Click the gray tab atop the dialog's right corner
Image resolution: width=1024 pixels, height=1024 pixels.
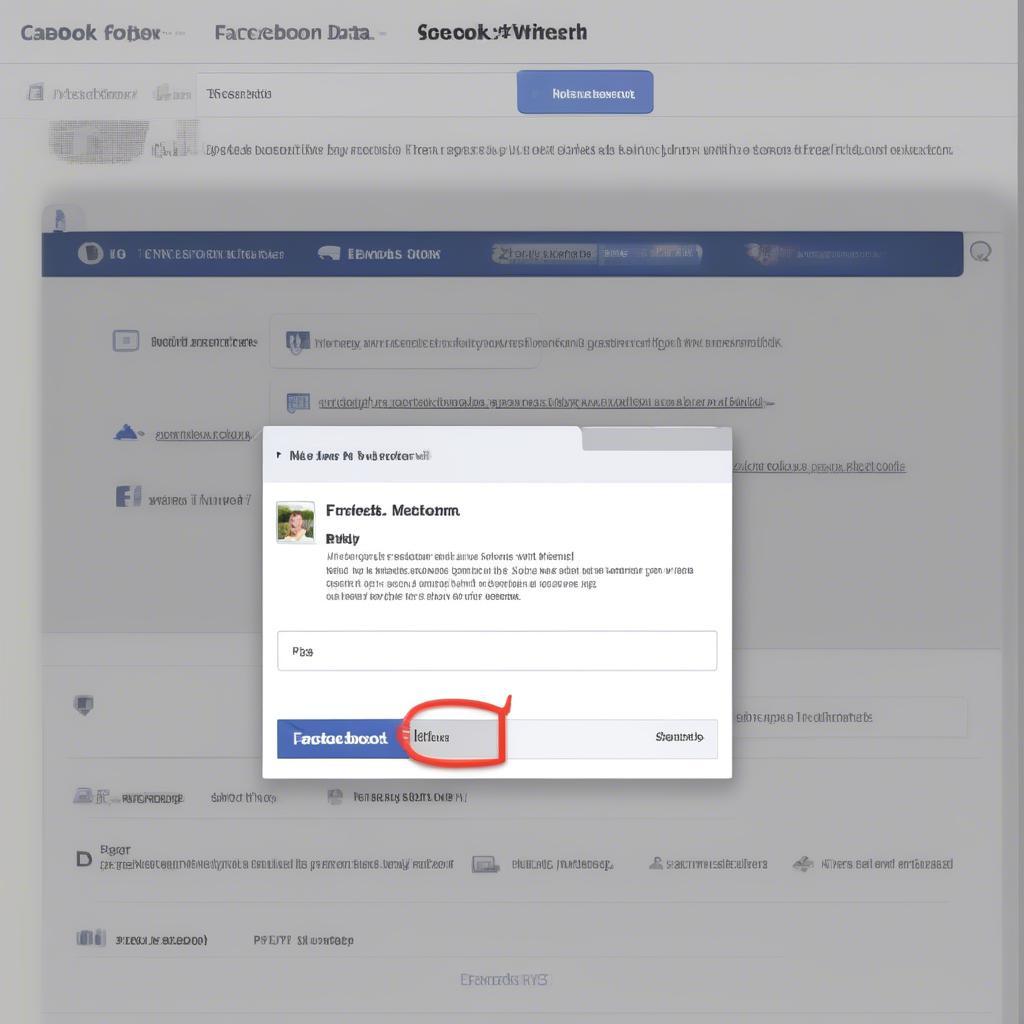coord(656,440)
